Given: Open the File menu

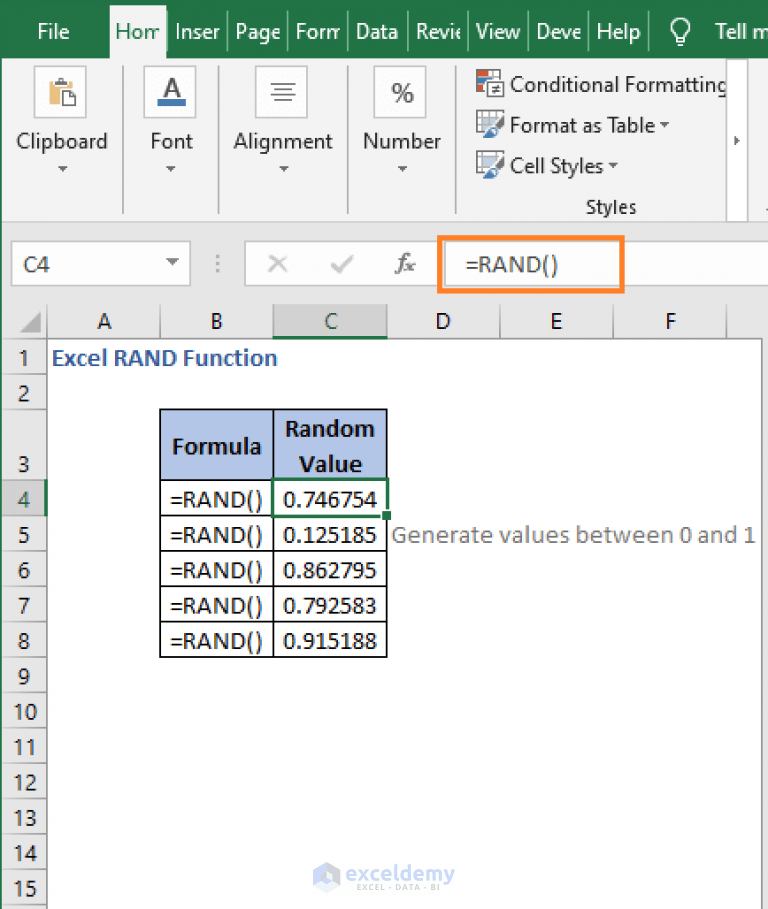Looking at the screenshot, I should click(x=52, y=31).
